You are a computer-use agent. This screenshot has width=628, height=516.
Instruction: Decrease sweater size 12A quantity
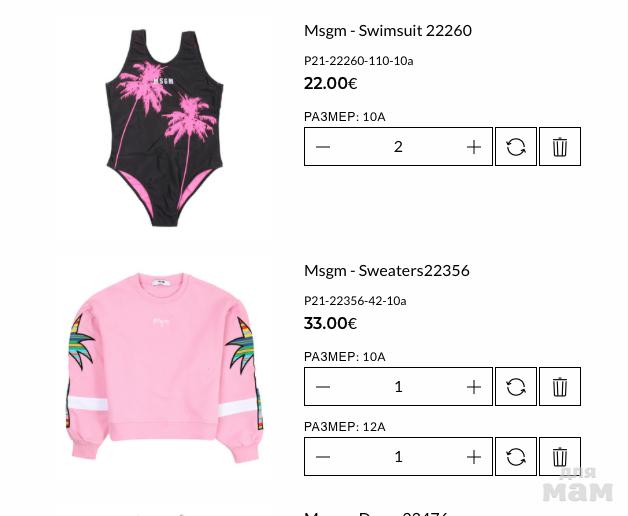(323, 457)
